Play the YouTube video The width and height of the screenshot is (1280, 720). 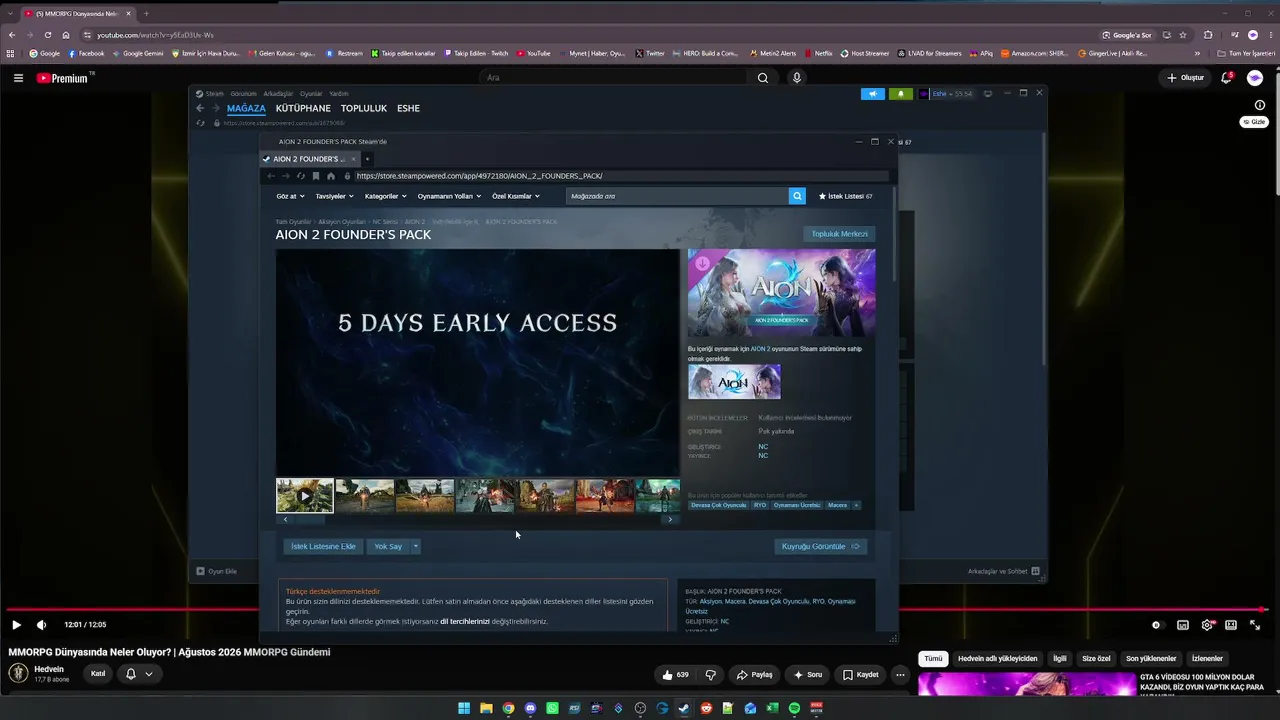pos(16,625)
